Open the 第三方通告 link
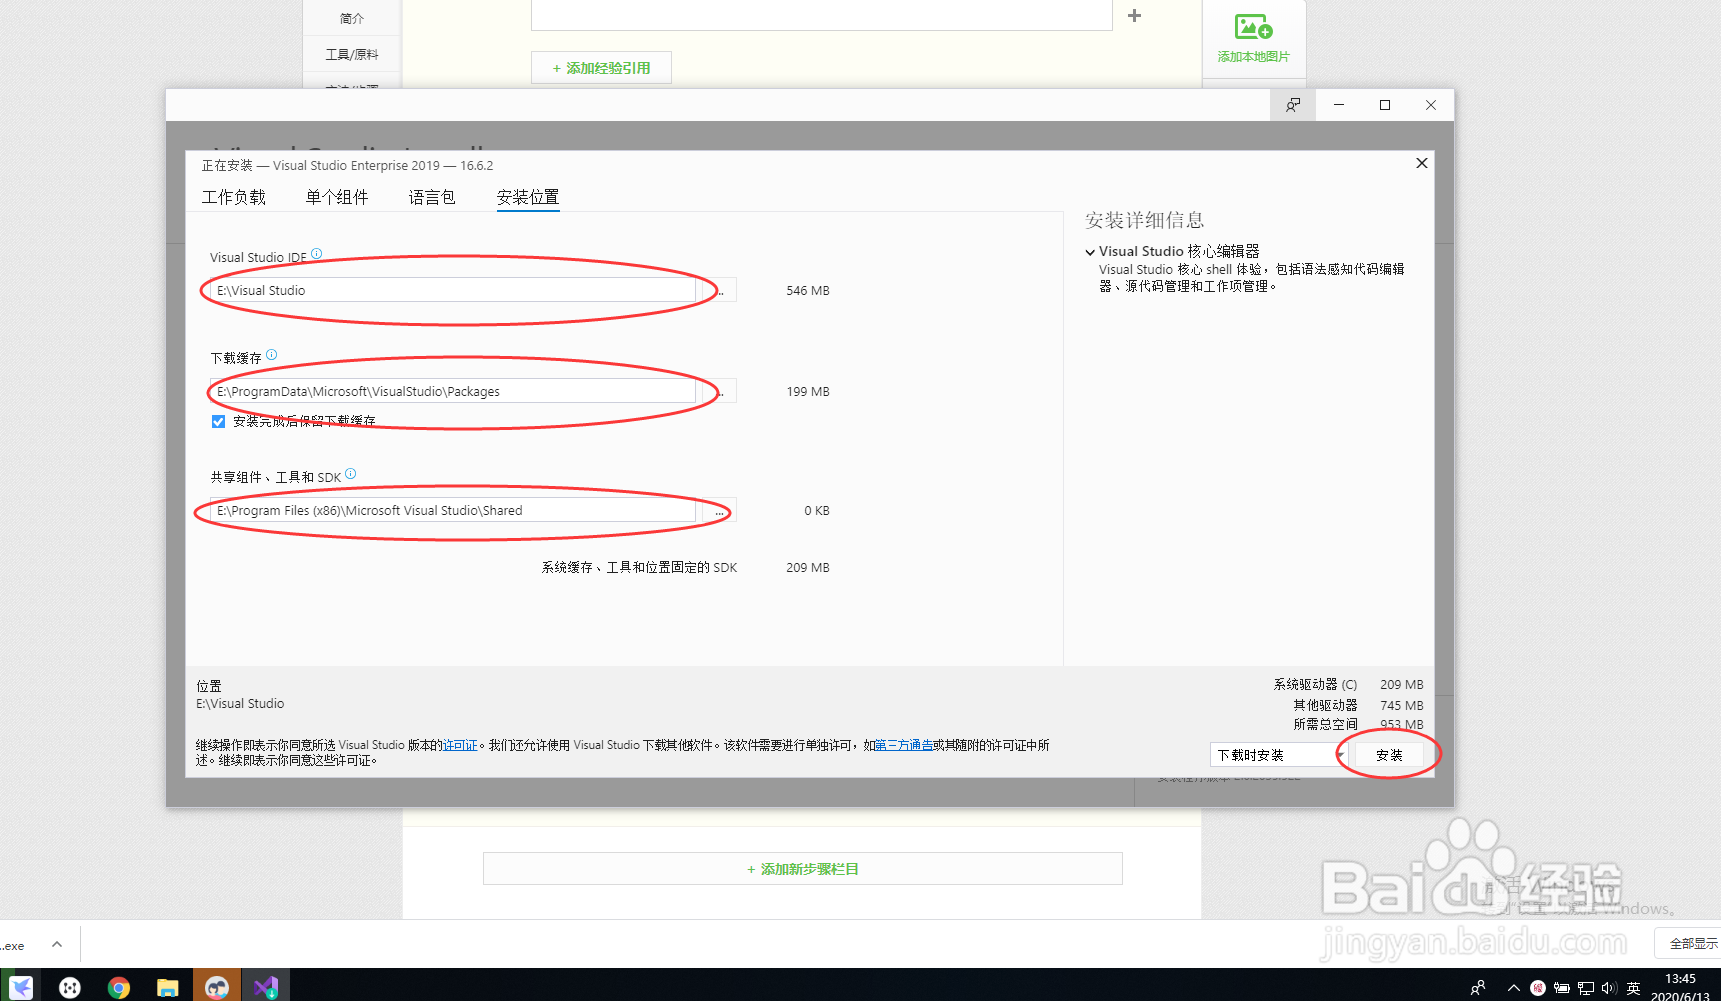 tap(904, 745)
